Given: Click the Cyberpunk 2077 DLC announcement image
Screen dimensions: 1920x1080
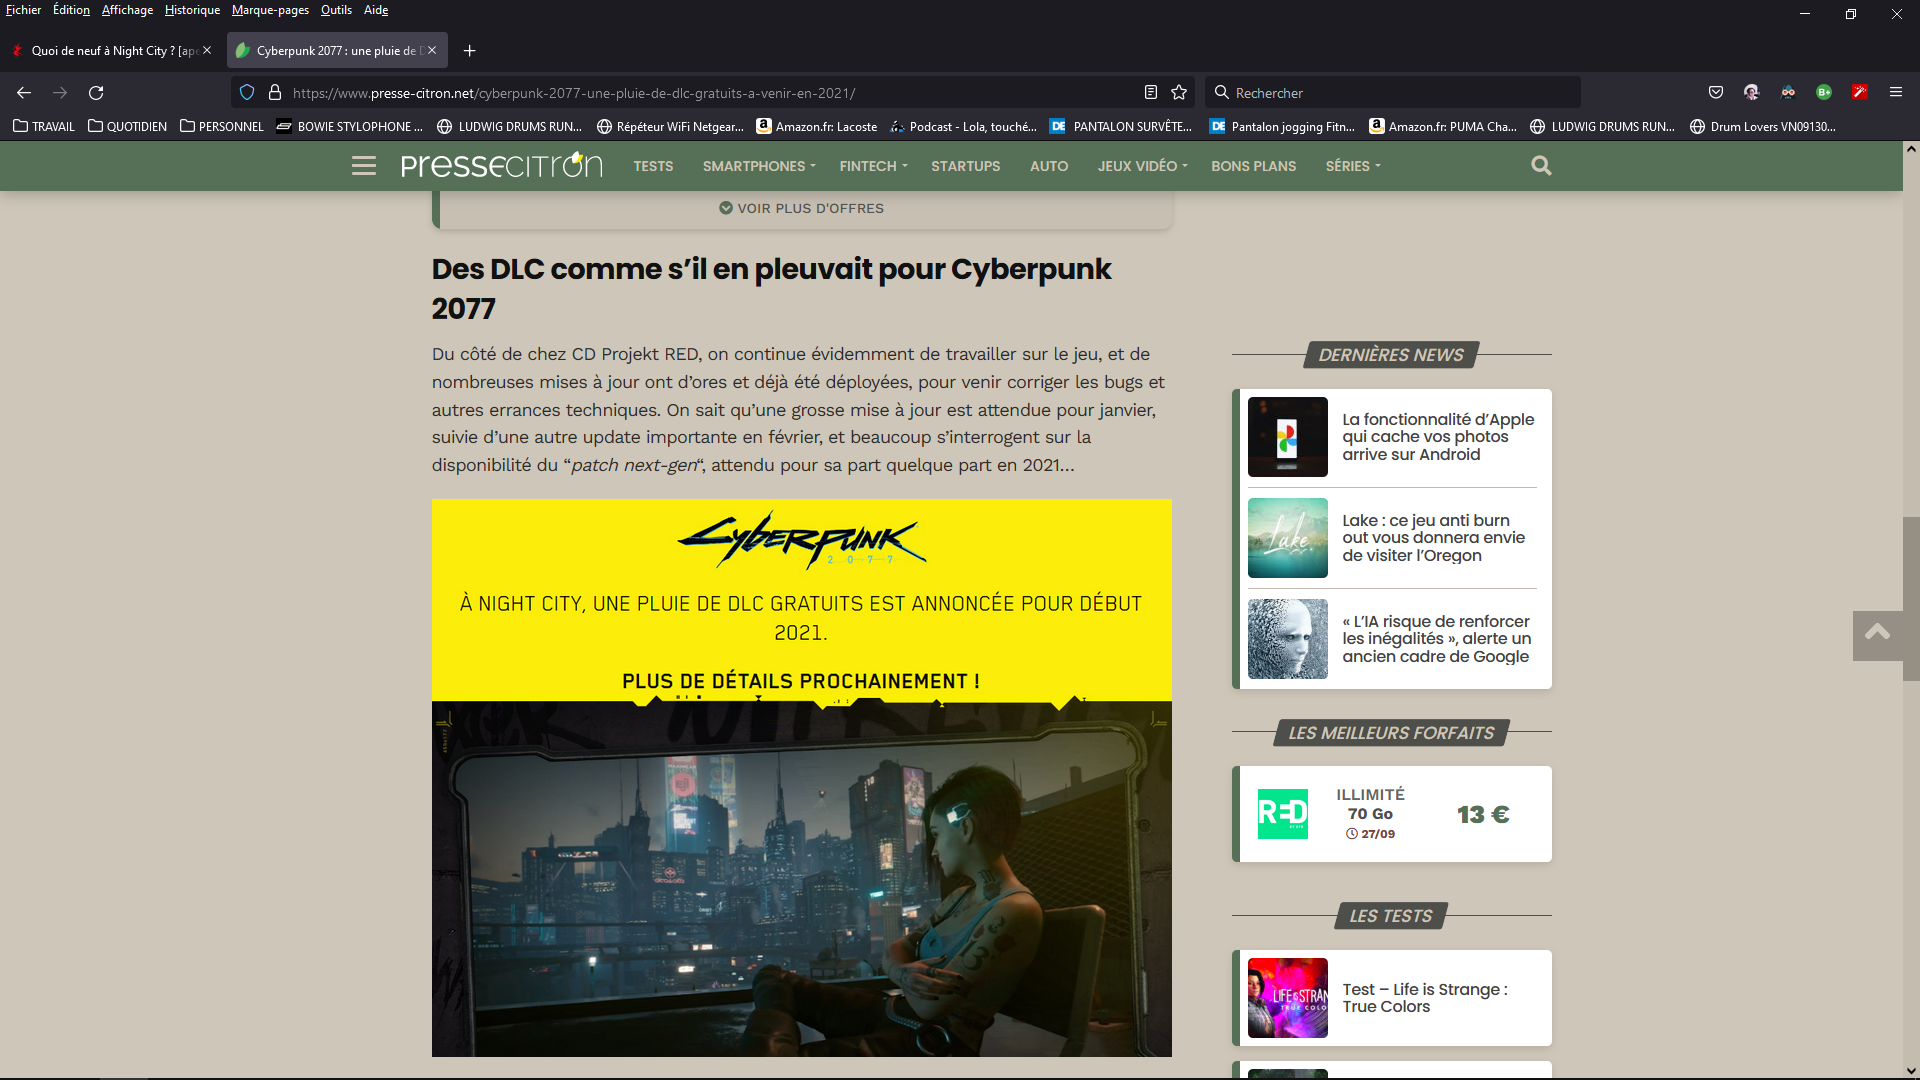Looking at the screenshot, I should pyautogui.click(x=801, y=778).
